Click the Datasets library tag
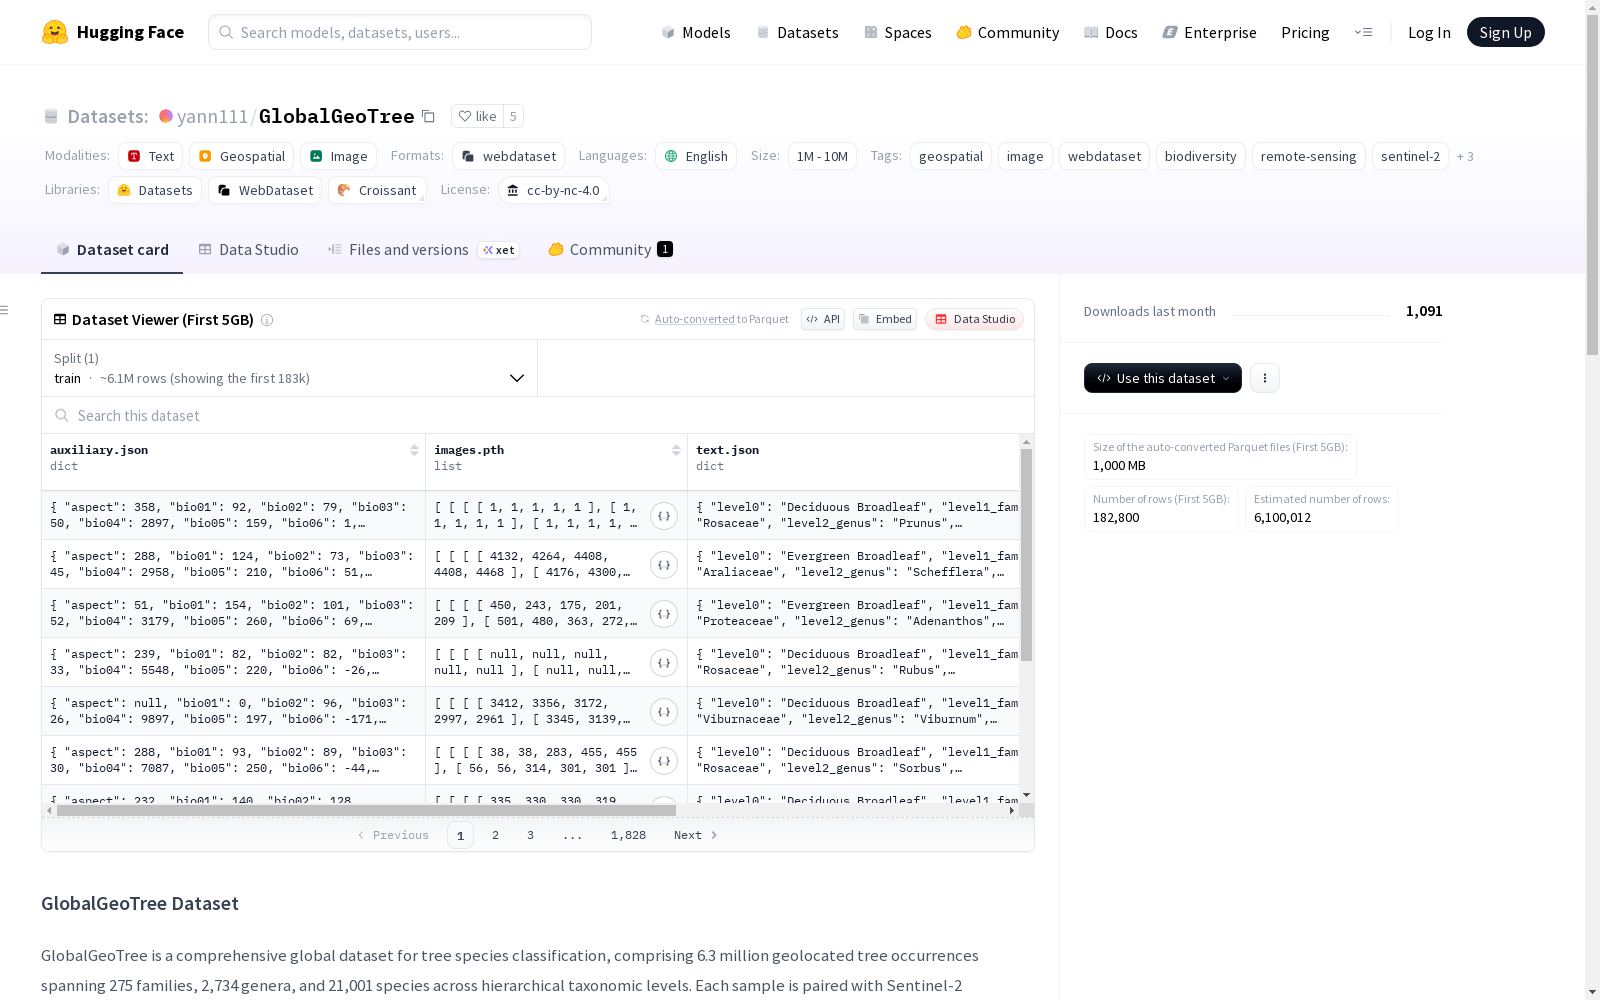The width and height of the screenshot is (1600, 1000). tap(155, 190)
